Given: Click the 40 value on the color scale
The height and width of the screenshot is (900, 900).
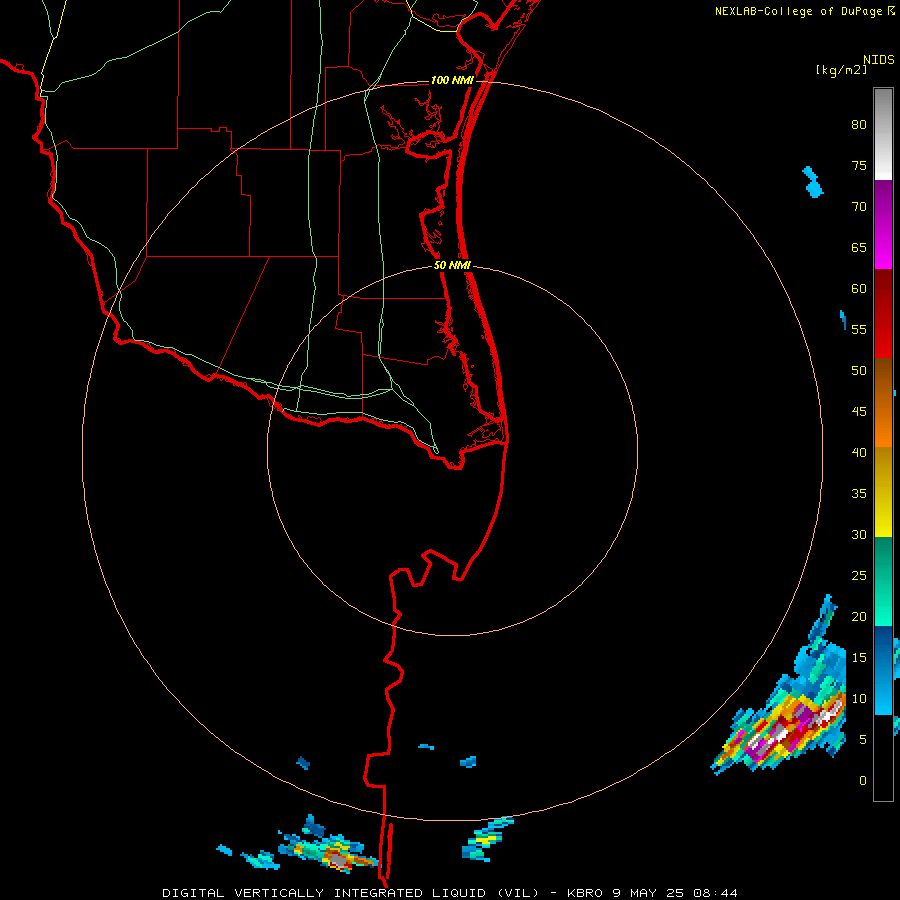Looking at the screenshot, I should [x=859, y=452].
